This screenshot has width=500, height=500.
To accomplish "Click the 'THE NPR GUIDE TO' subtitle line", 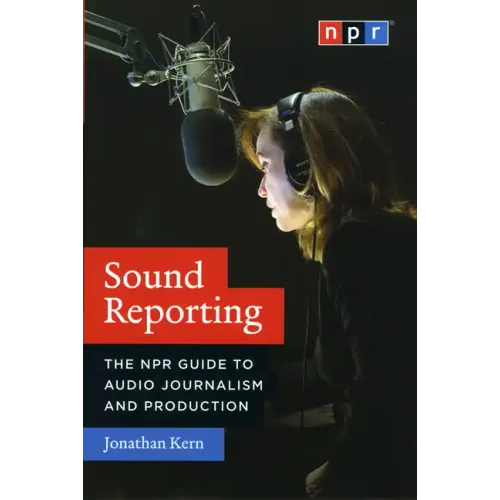I will [x=179, y=364].
